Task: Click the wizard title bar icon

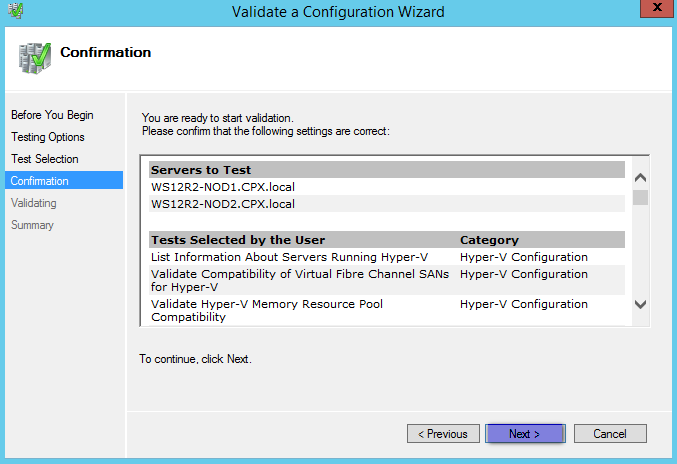Action: [16, 11]
